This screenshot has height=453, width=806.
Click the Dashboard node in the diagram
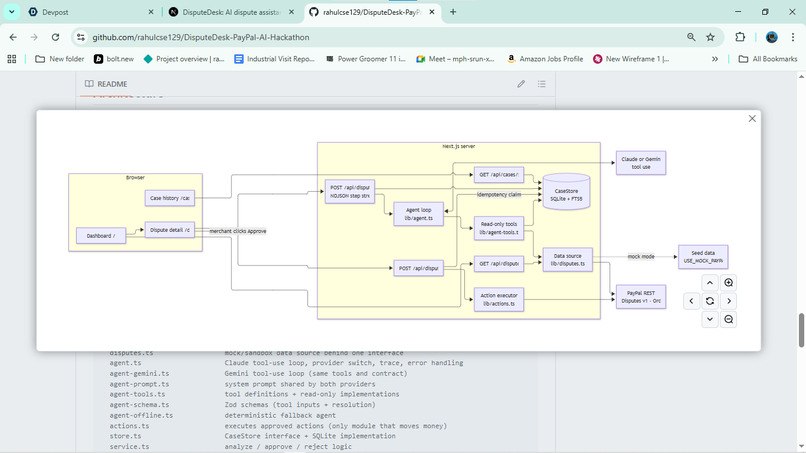[101, 235]
